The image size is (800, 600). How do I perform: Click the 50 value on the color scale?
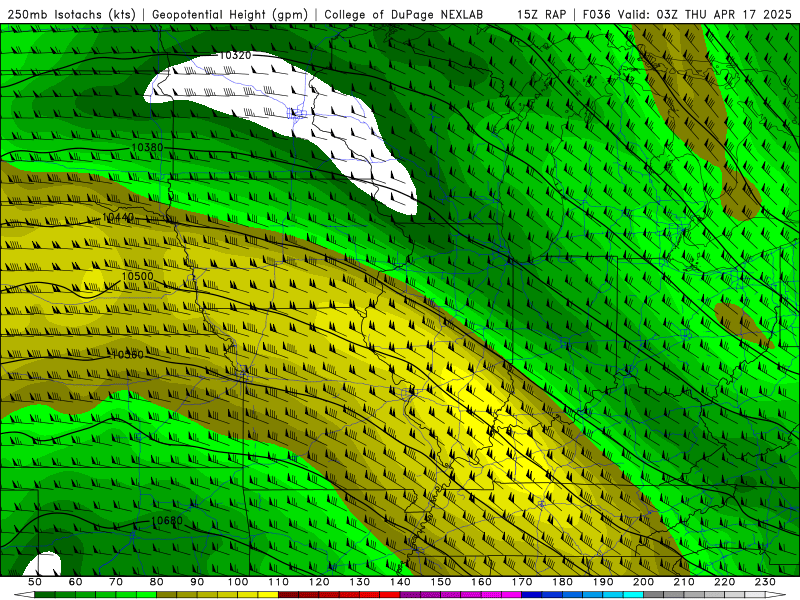35,582
